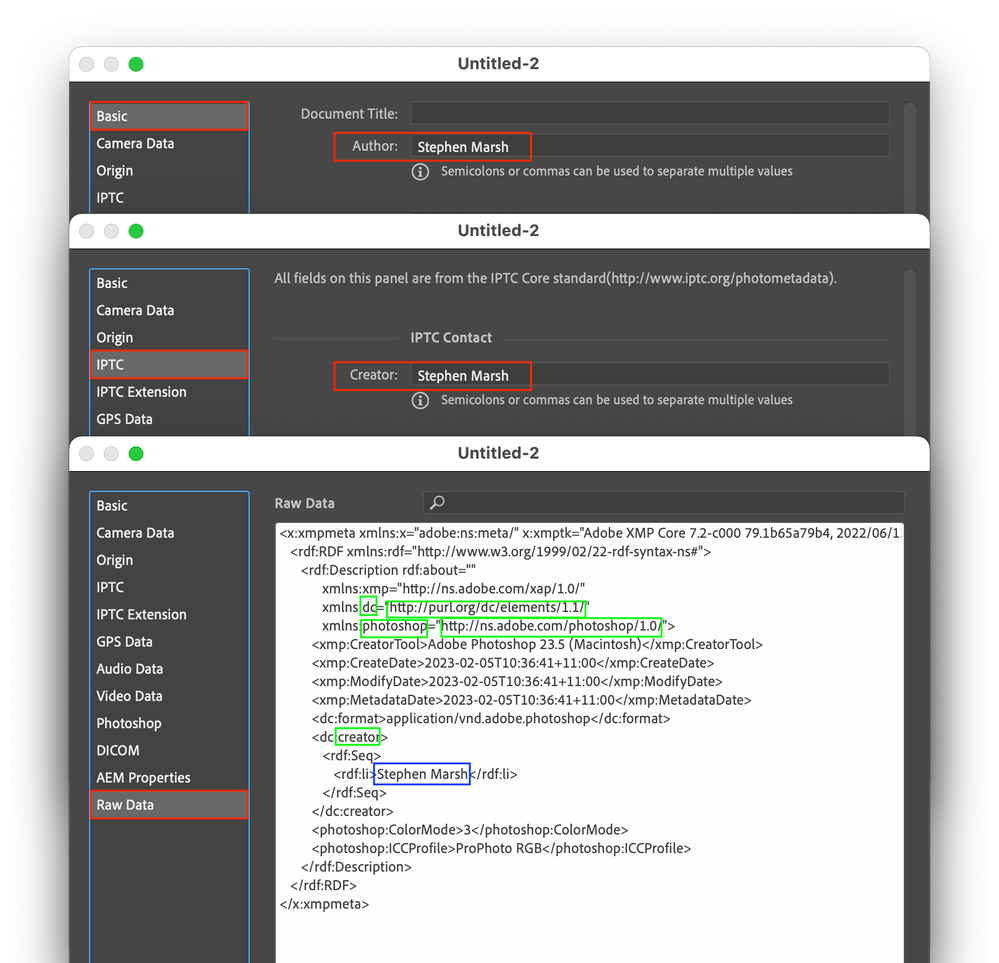Choose Origin in top window sidebar
Image resolution: width=999 pixels, height=963 pixels.
click(x=169, y=171)
